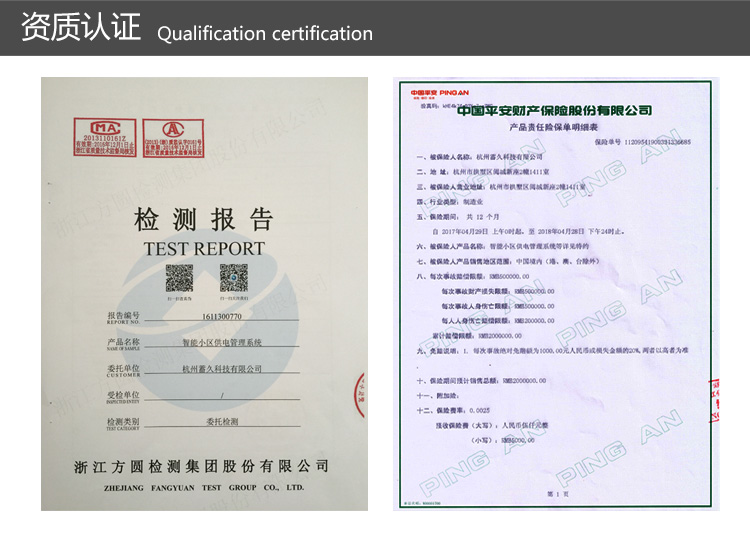The height and width of the screenshot is (546, 750).
Task: Click the '受检单位' field label
Action: tap(123, 395)
